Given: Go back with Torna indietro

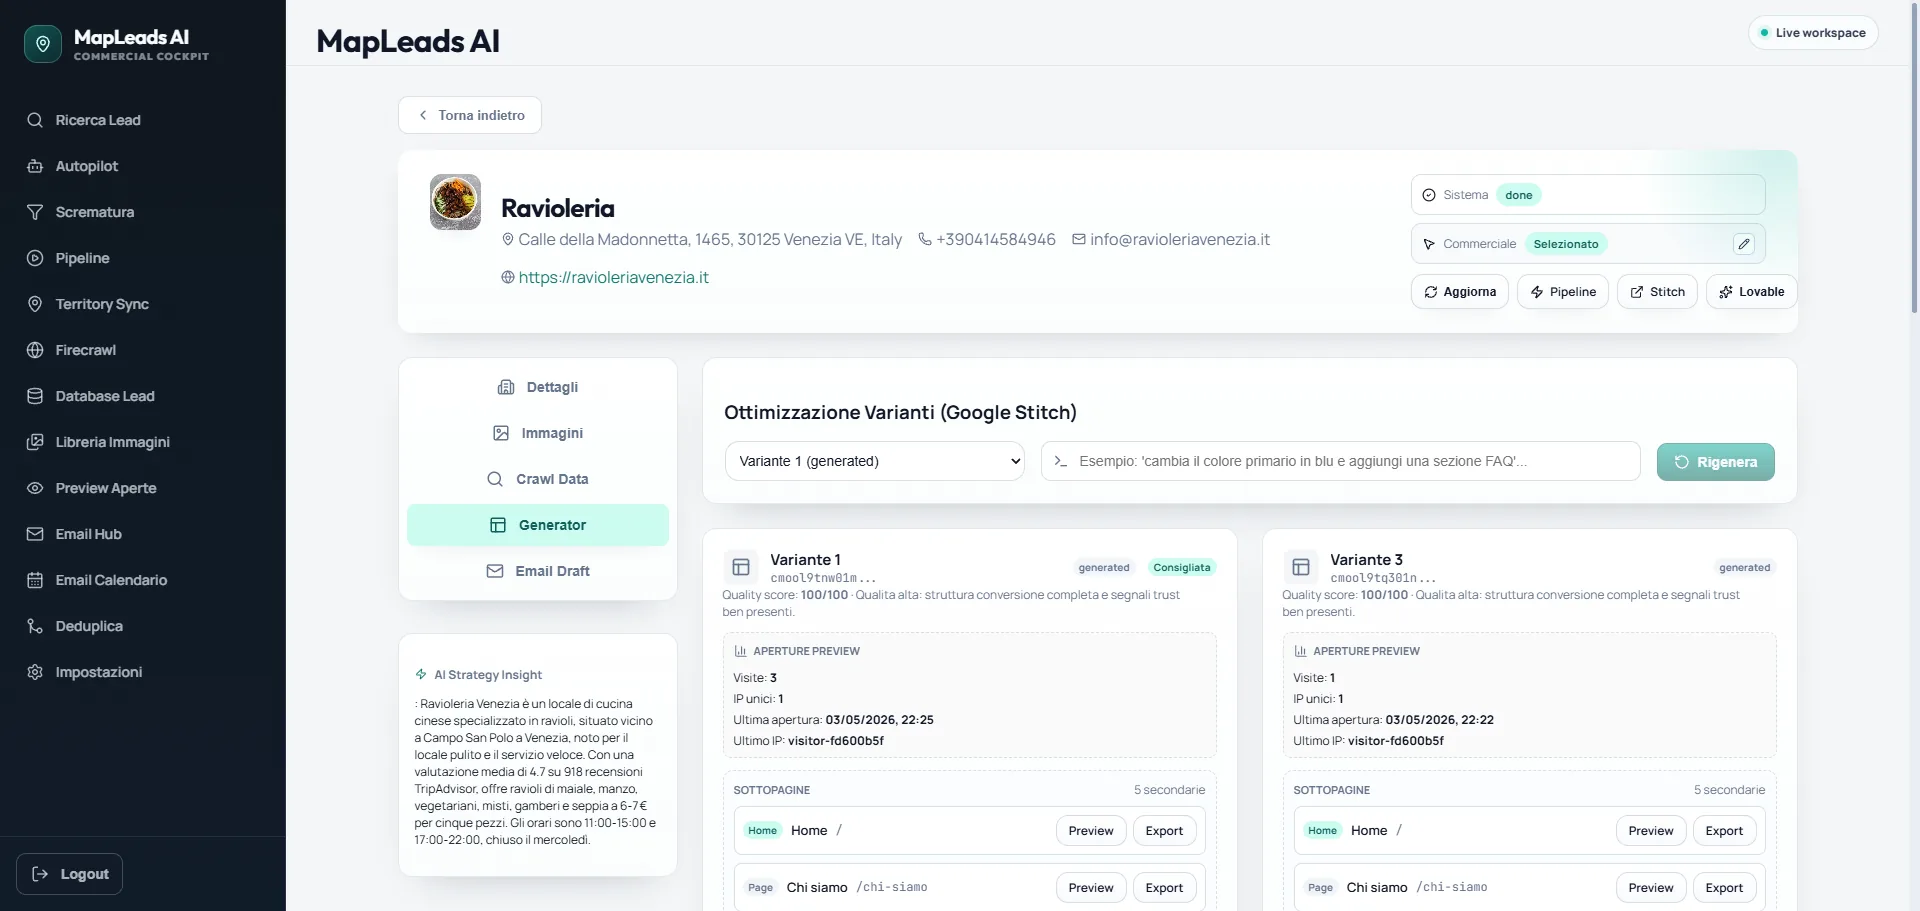Looking at the screenshot, I should point(470,115).
